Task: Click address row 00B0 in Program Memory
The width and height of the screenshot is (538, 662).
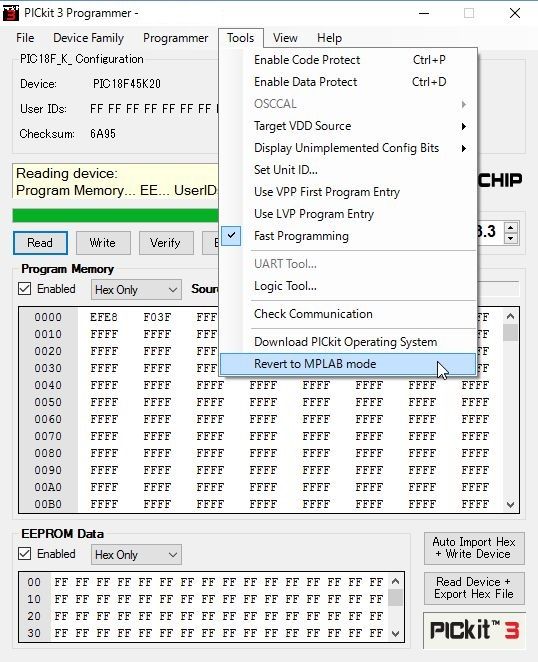Action: (48, 504)
